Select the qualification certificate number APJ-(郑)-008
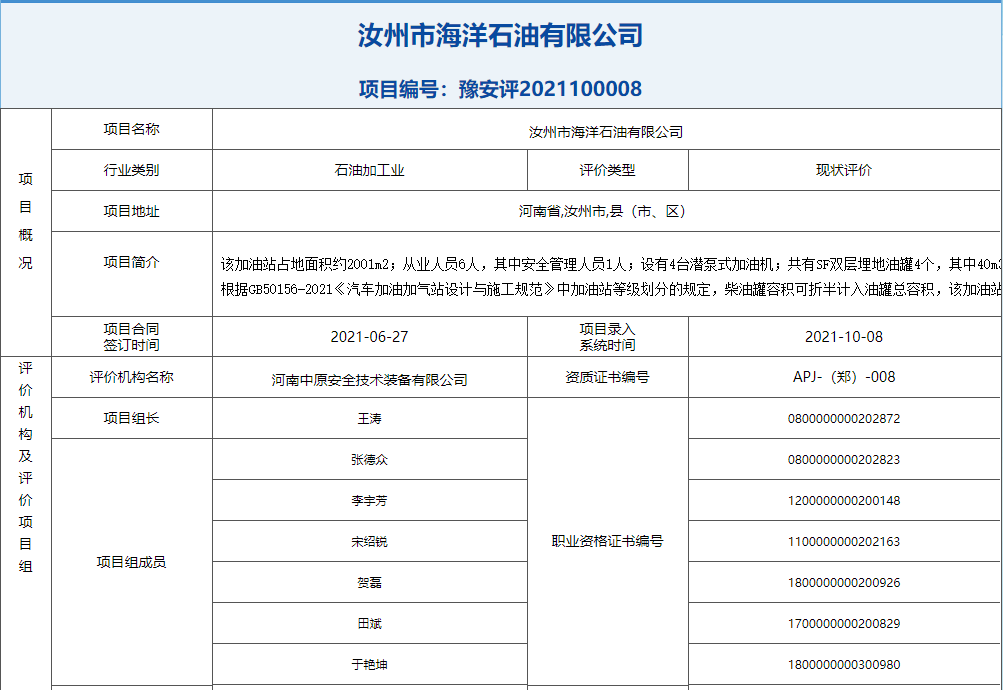The height and width of the screenshot is (690, 1003). [x=843, y=377]
